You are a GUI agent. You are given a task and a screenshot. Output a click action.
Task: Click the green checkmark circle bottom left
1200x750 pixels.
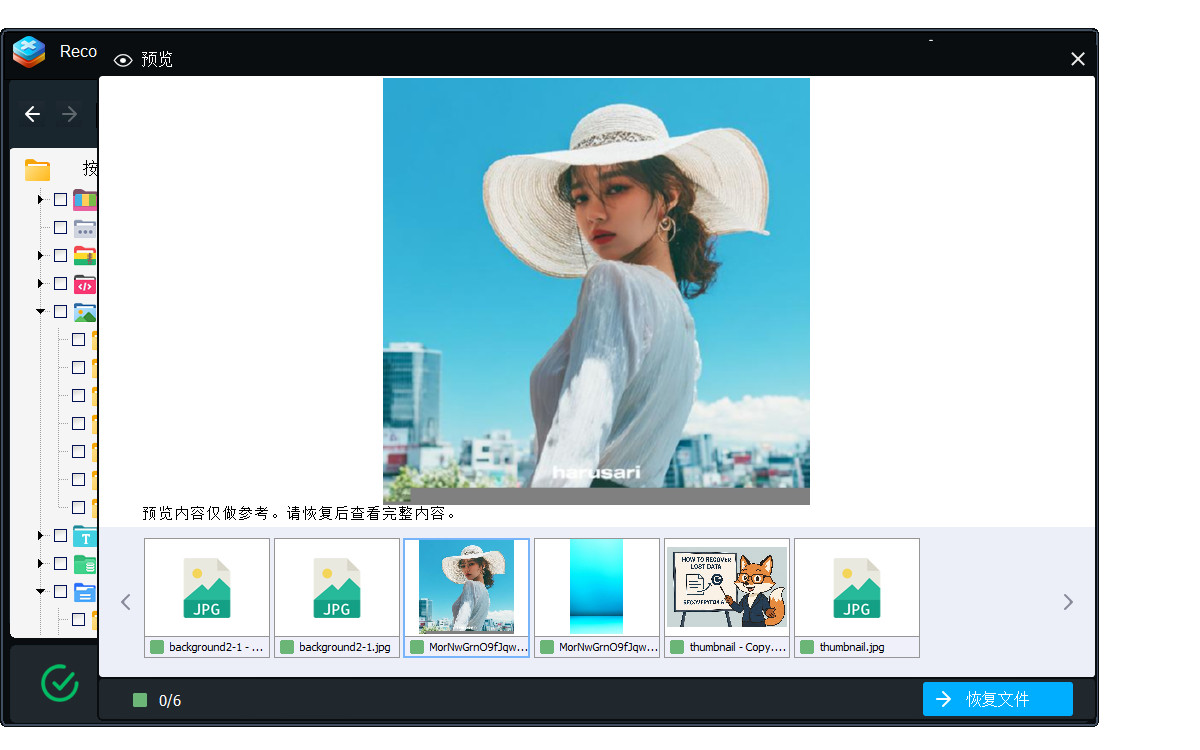coord(59,684)
